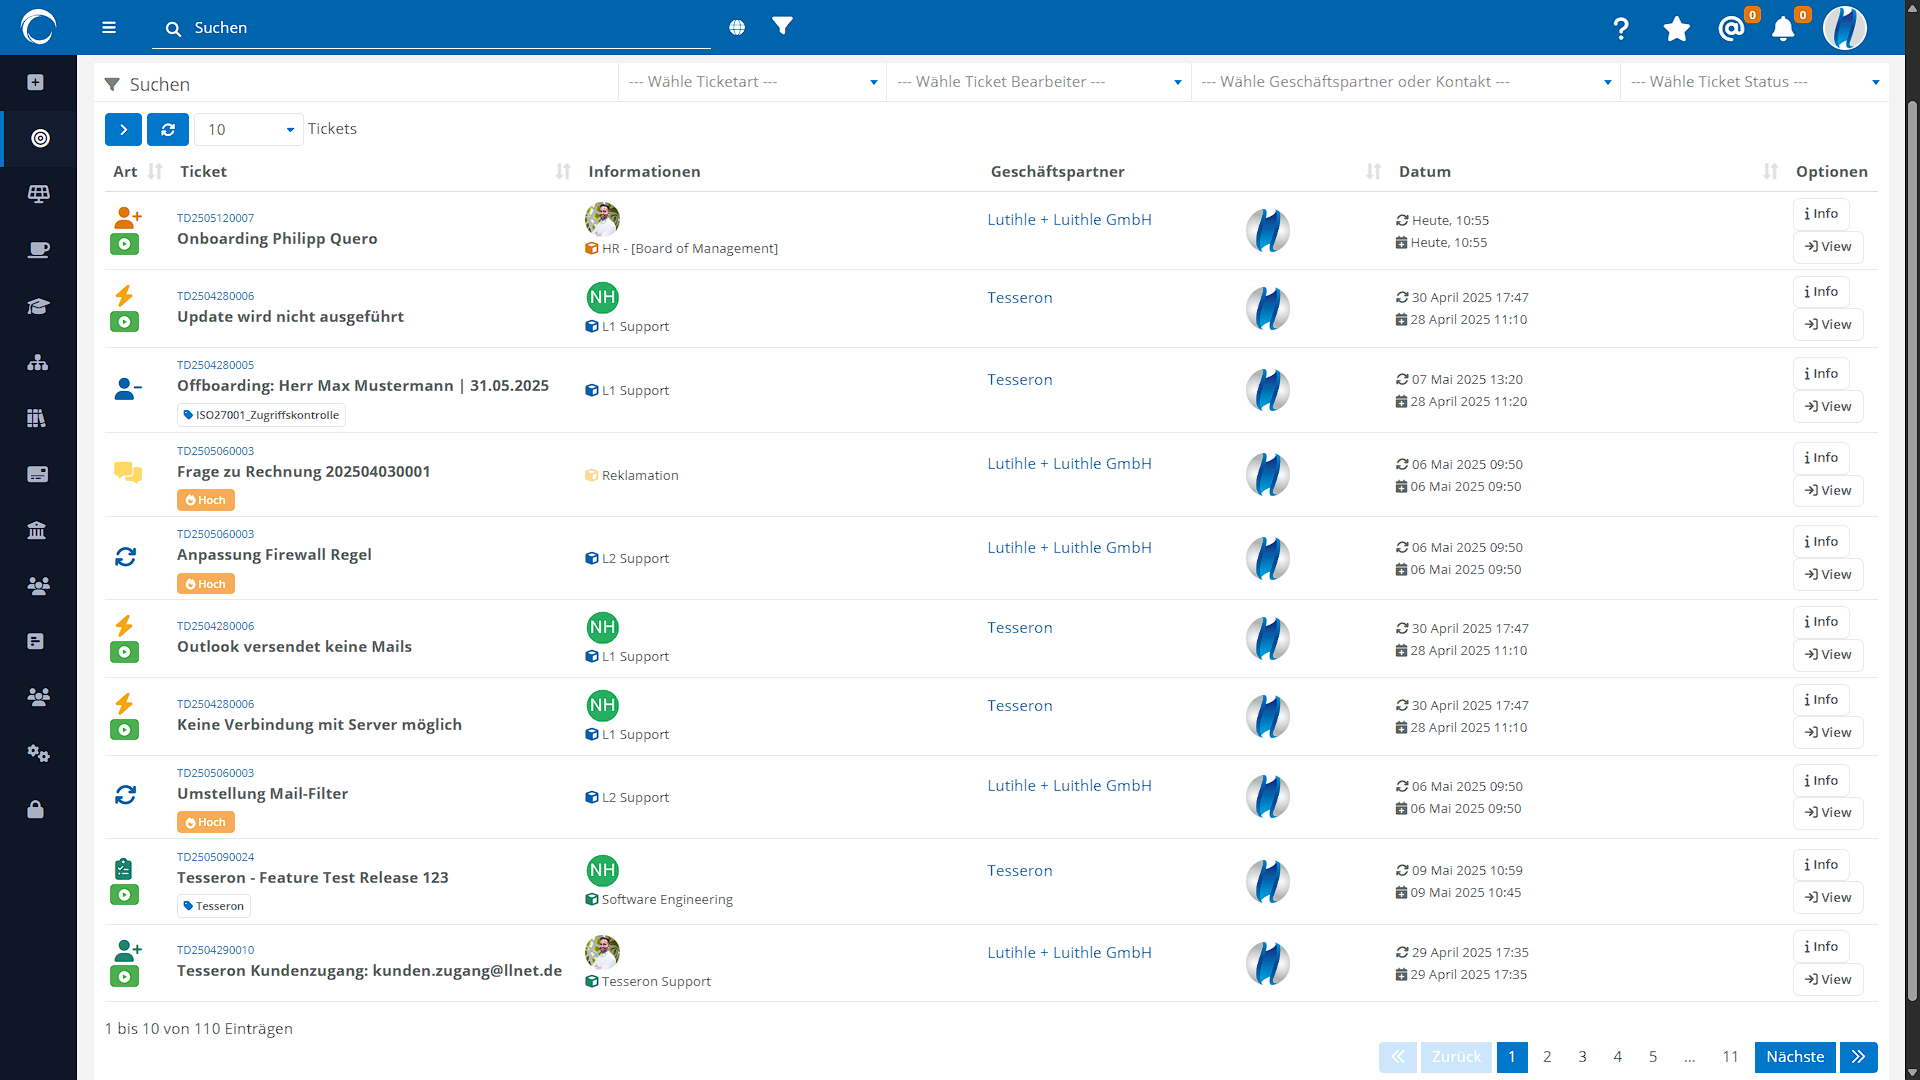The image size is (1920, 1080).
Task: Click the globe icon beside search
Action: [x=737, y=27]
